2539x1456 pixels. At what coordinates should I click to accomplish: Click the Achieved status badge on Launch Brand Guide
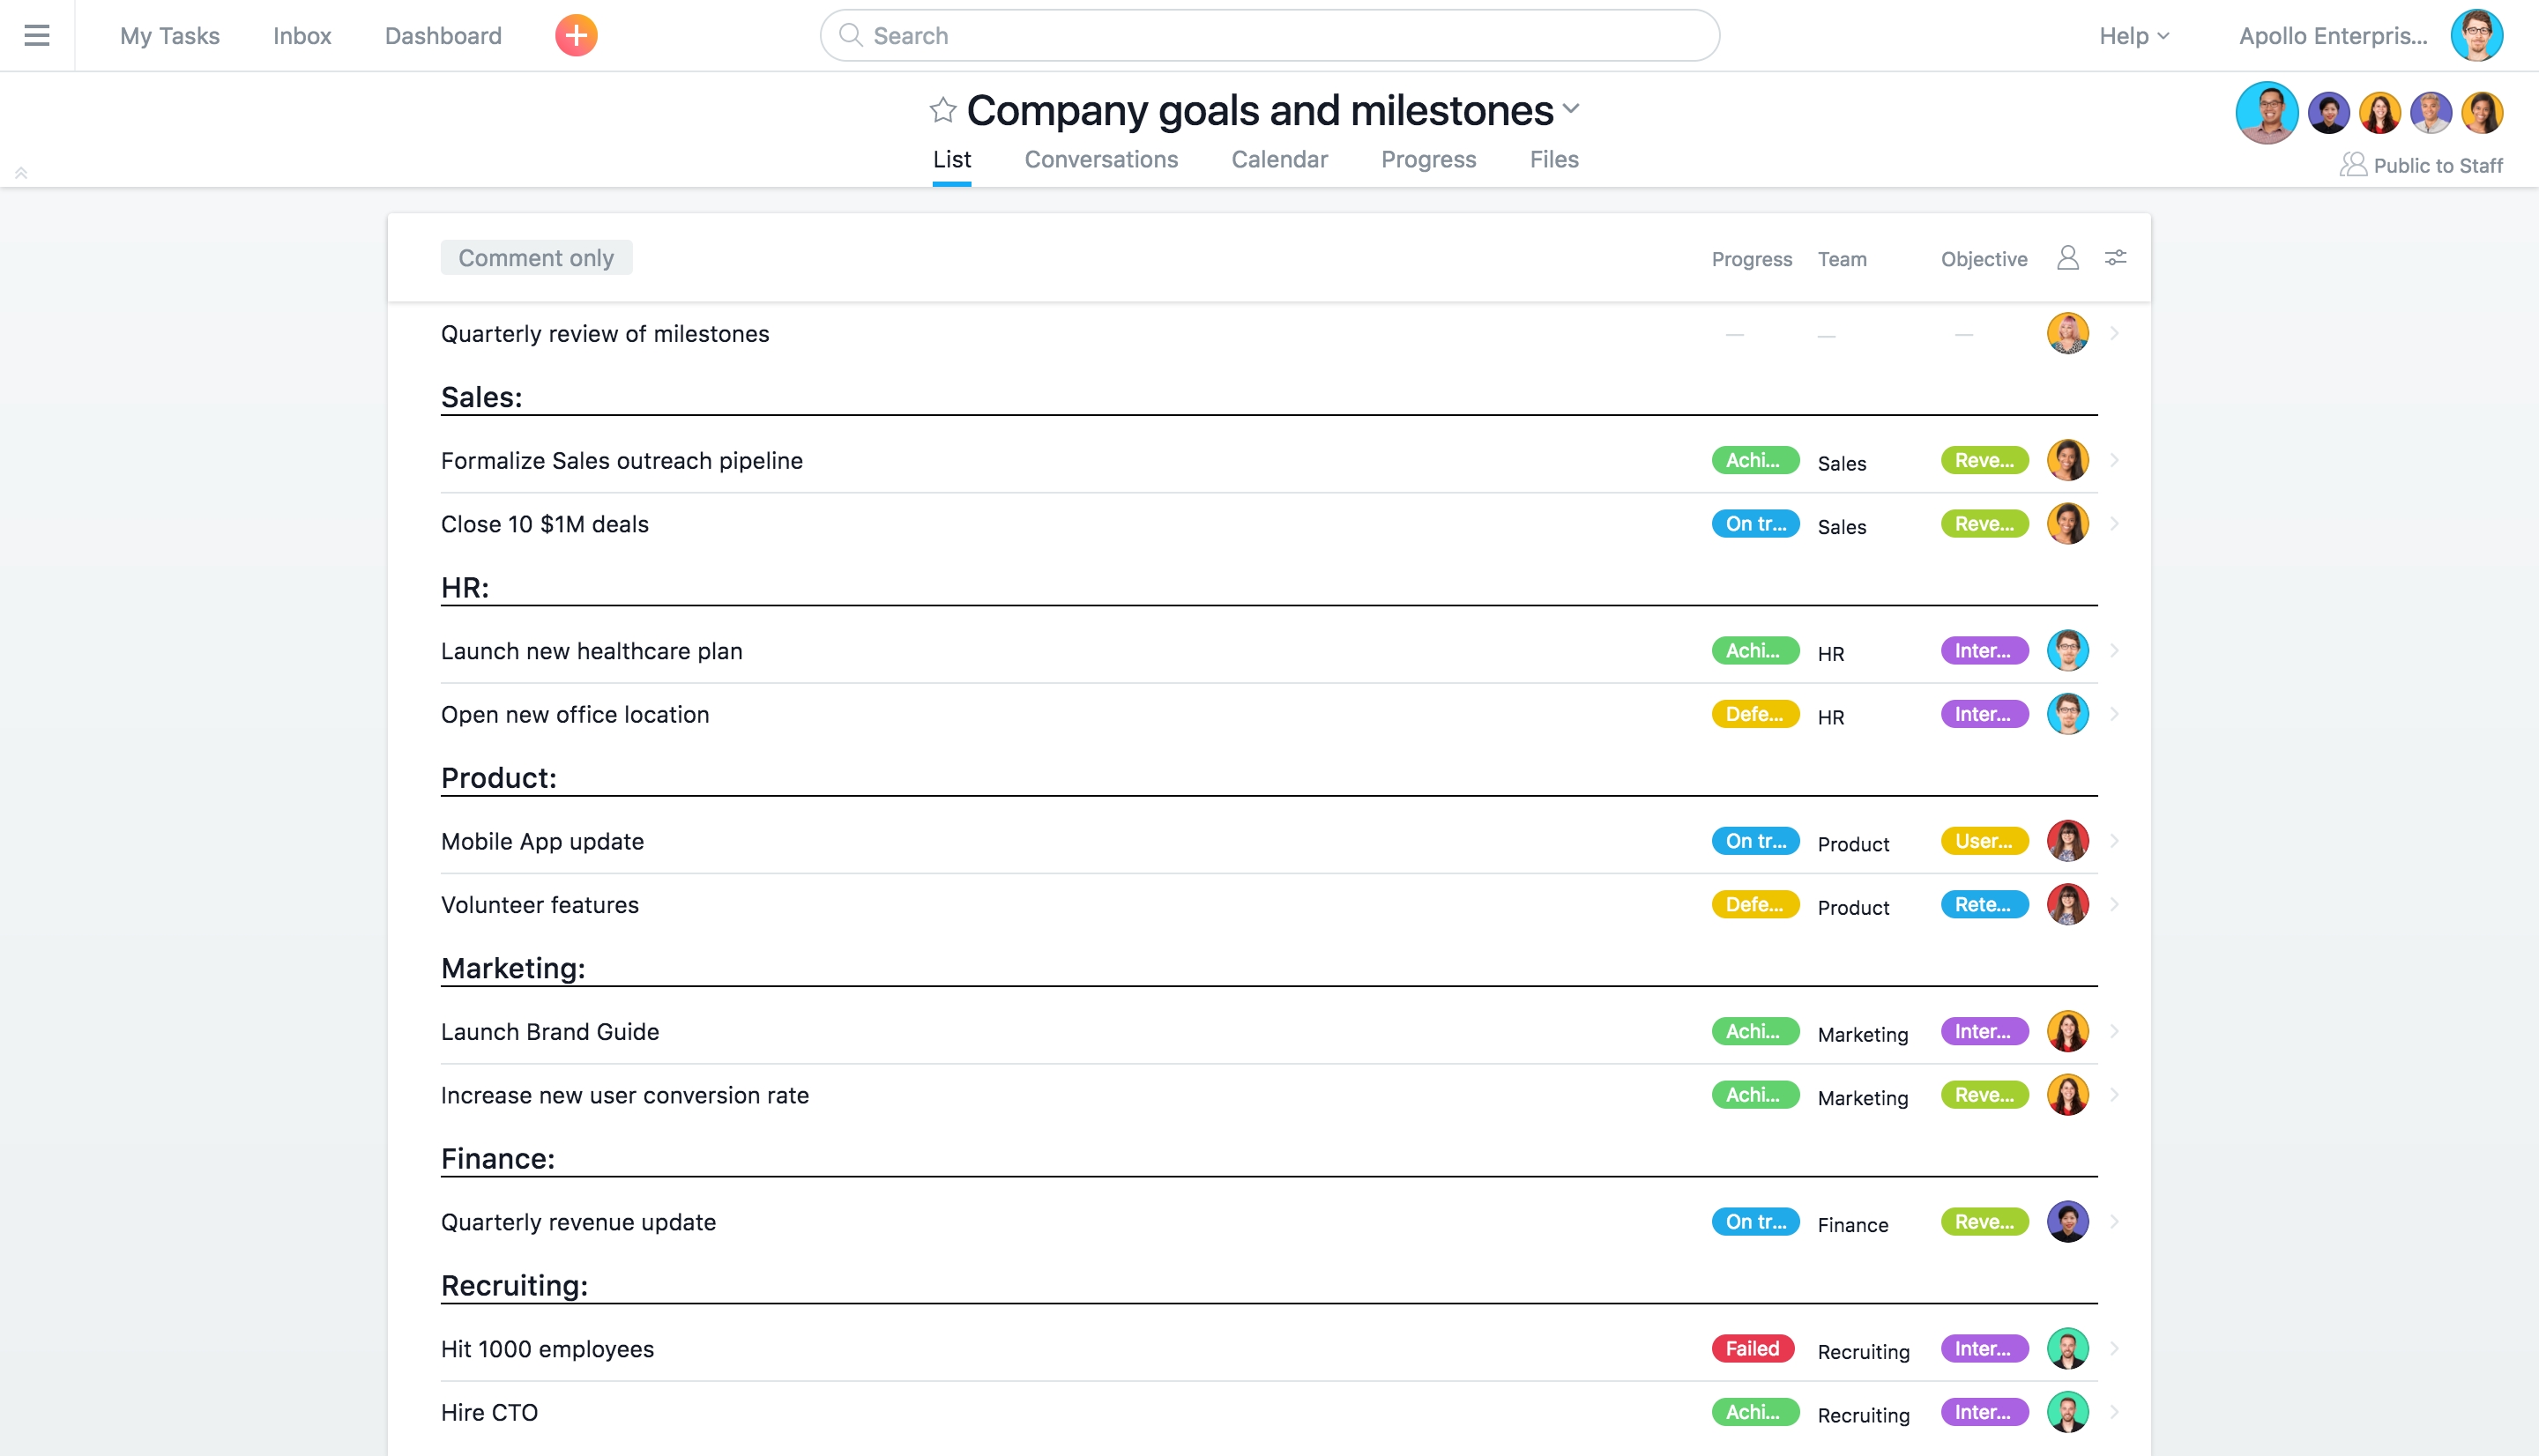pos(1754,1030)
